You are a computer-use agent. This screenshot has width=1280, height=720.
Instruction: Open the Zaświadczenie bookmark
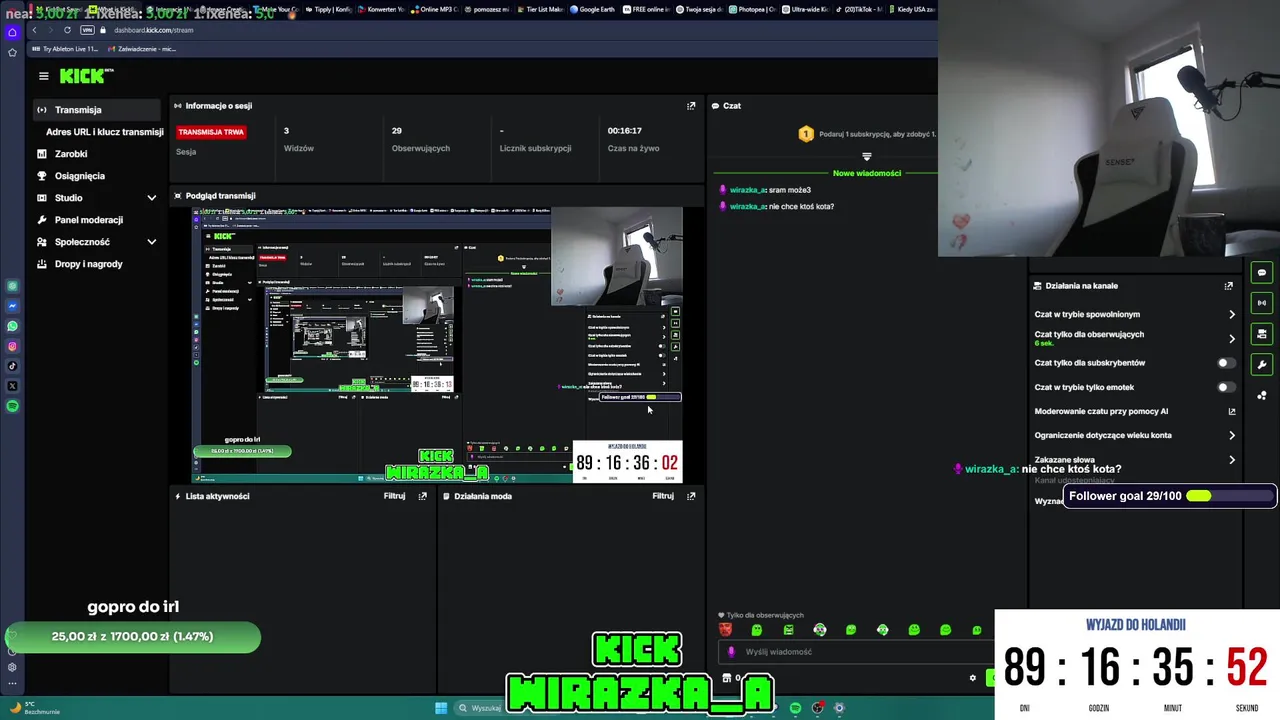tap(142, 49)
